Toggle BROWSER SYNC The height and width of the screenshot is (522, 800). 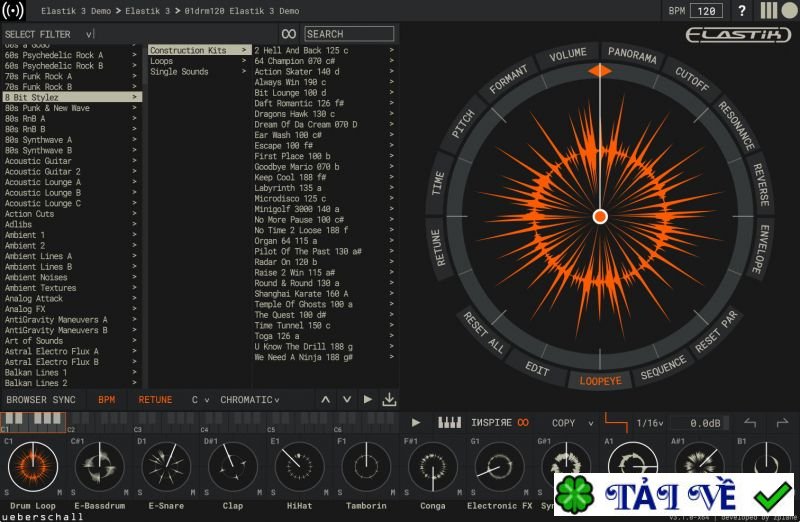[x=41, y=400]
